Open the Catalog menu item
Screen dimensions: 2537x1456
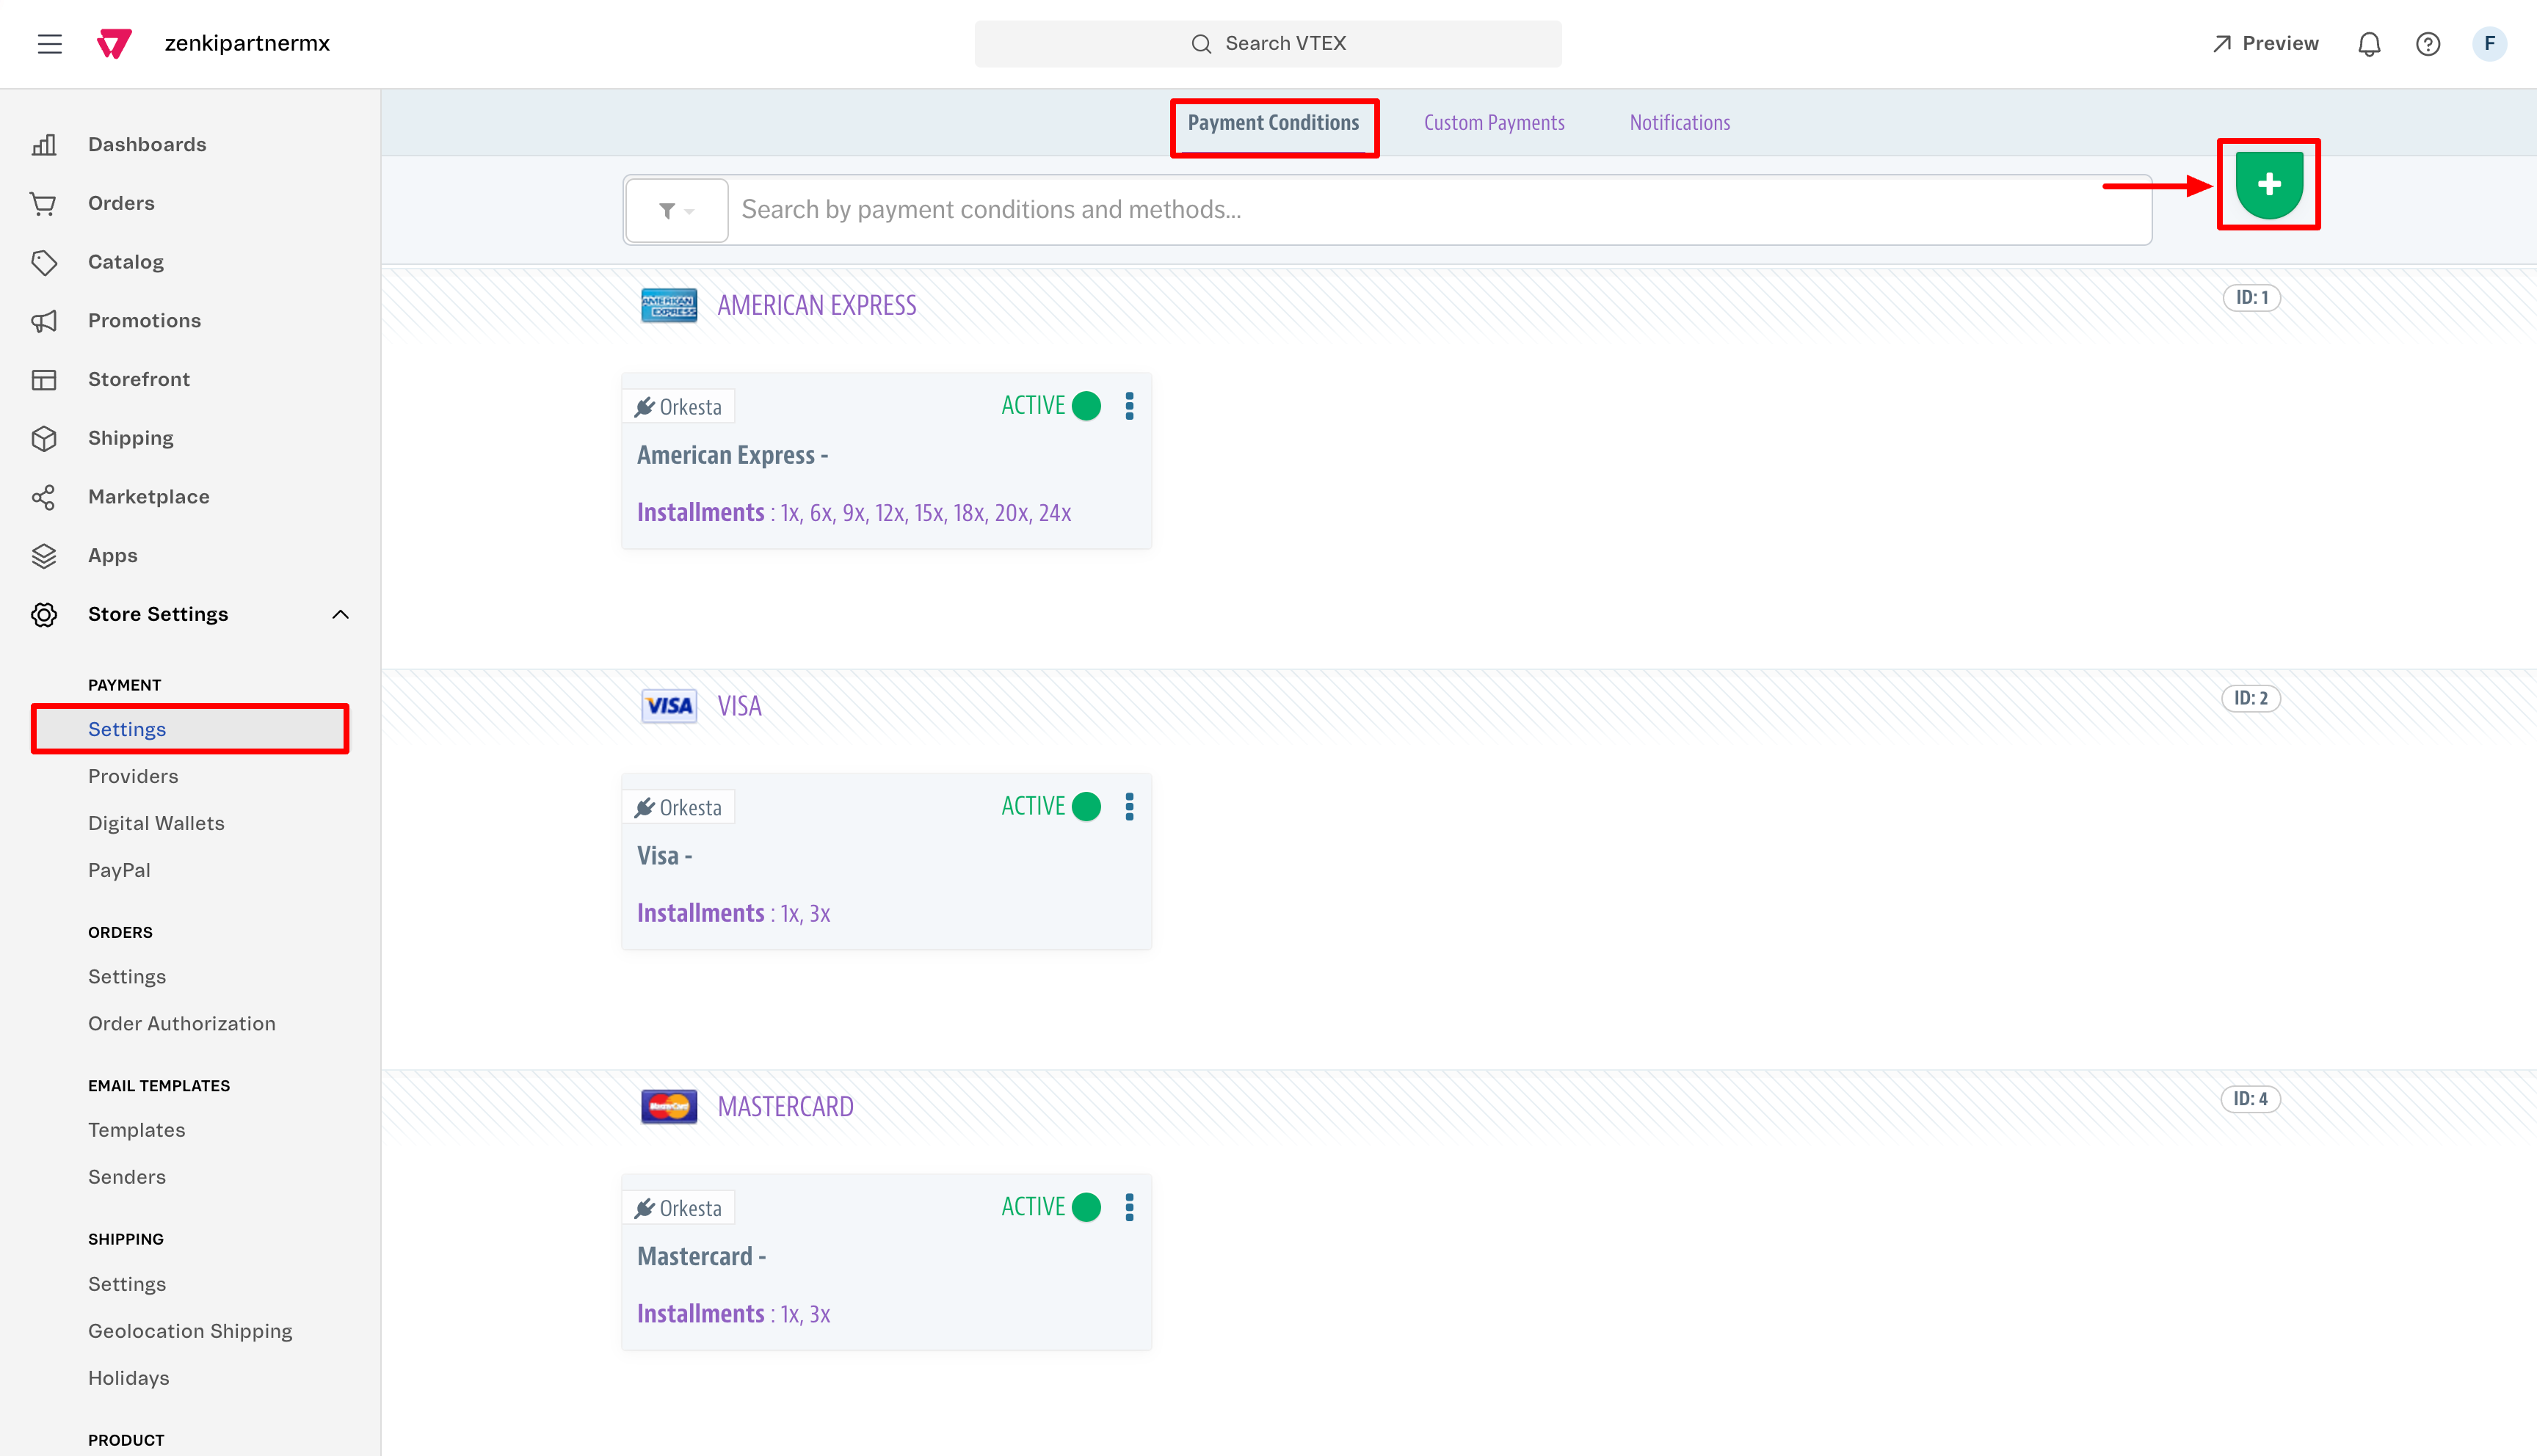coord(126,262)
